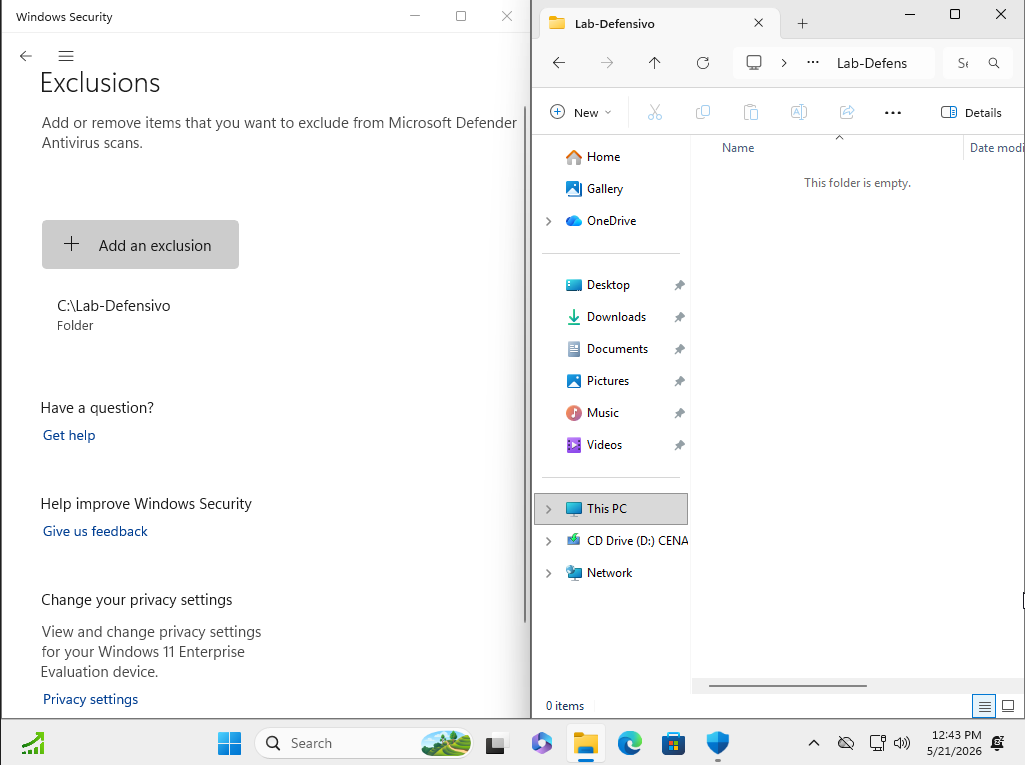Click the This PC monitor icon in address bar

click(x=754, y=63)
